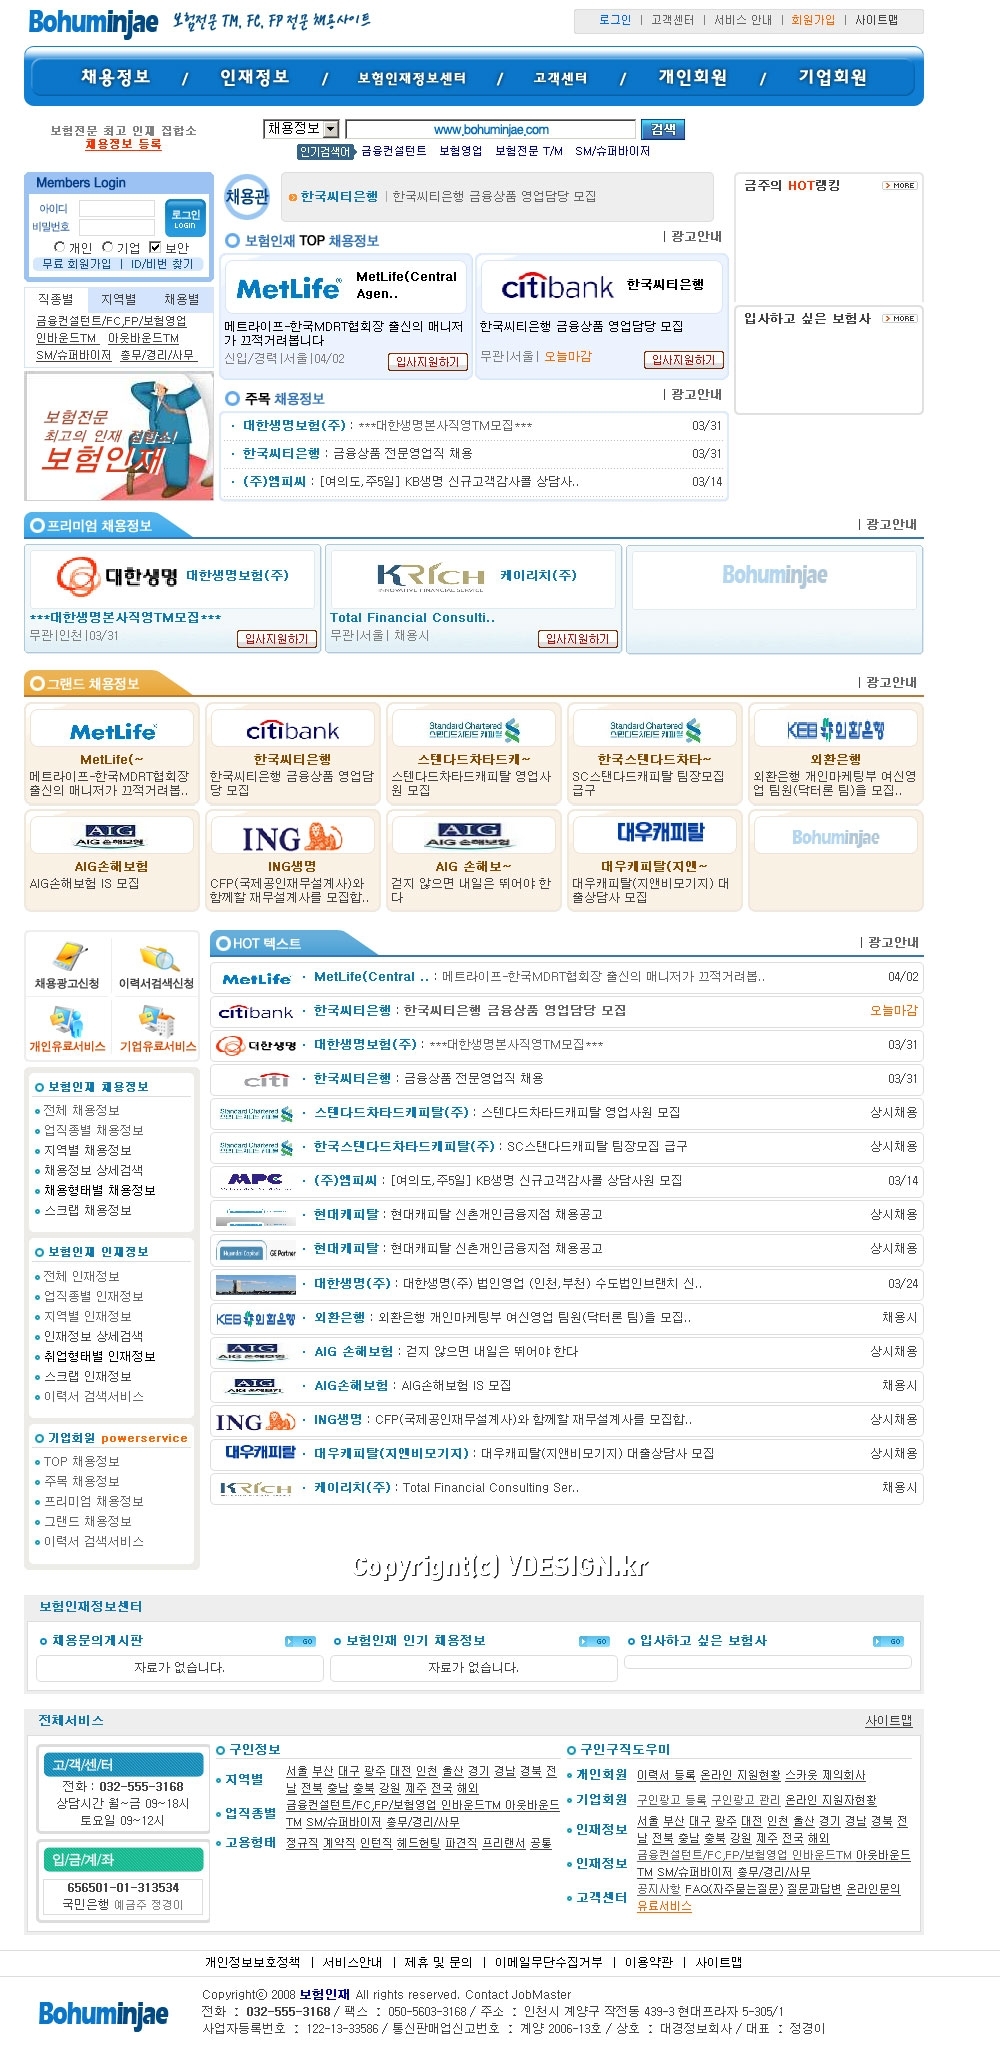Open 기업회원 in the main navigation bar
1000x2065 pixels.
[832, 77]
